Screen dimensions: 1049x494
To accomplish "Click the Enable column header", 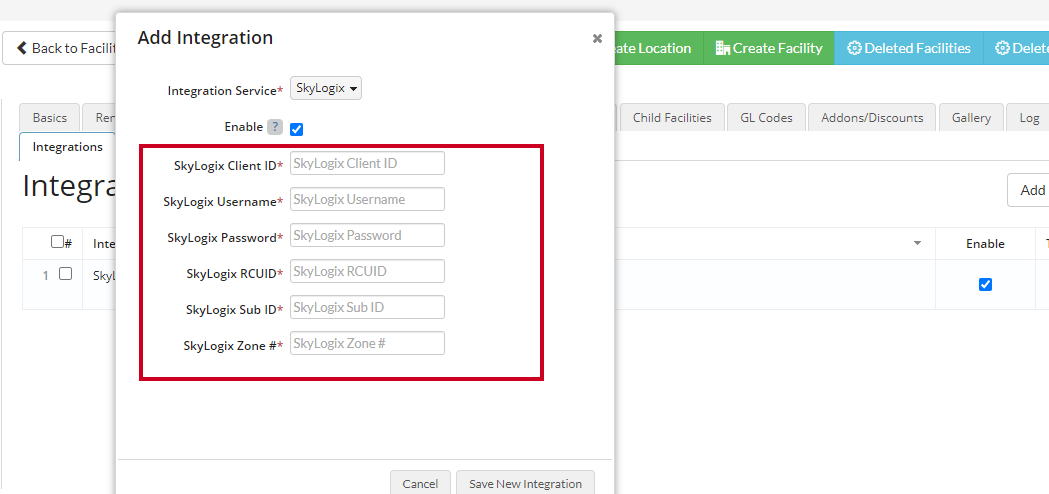I will pyautogui.click(x=985, y=244).
